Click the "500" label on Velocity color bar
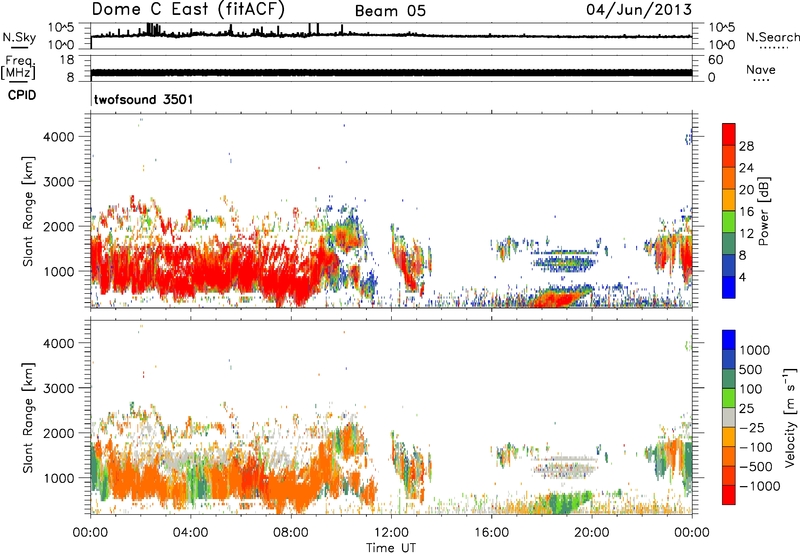 click(753, 370)
